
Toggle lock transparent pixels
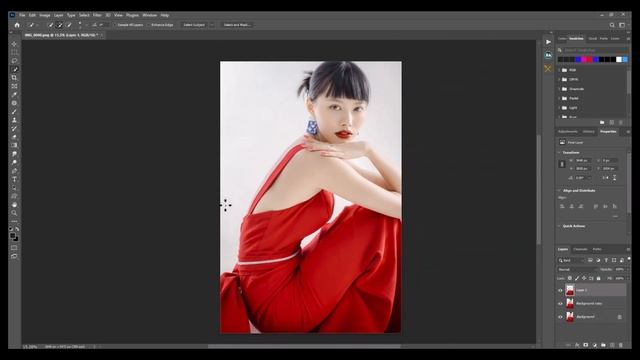coord(570,278)
